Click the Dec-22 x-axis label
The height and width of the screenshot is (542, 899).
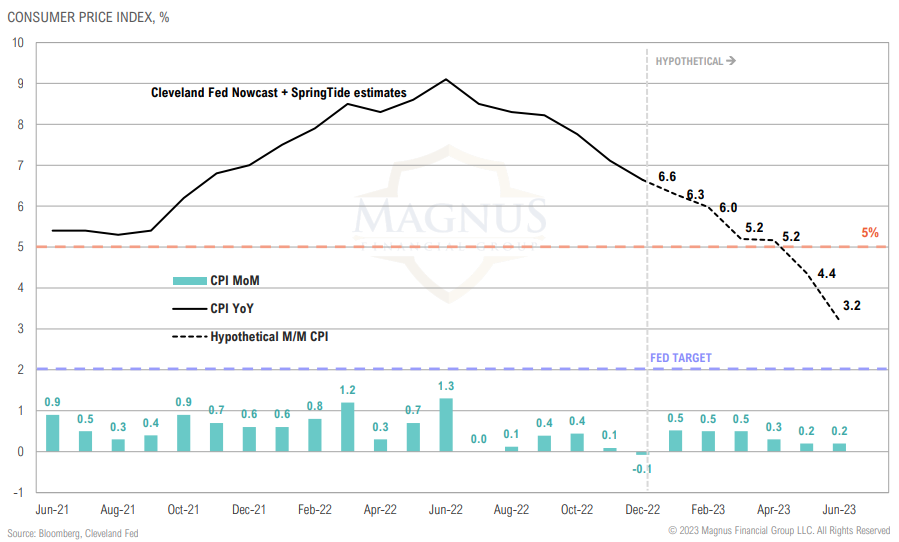click(641, 509)
